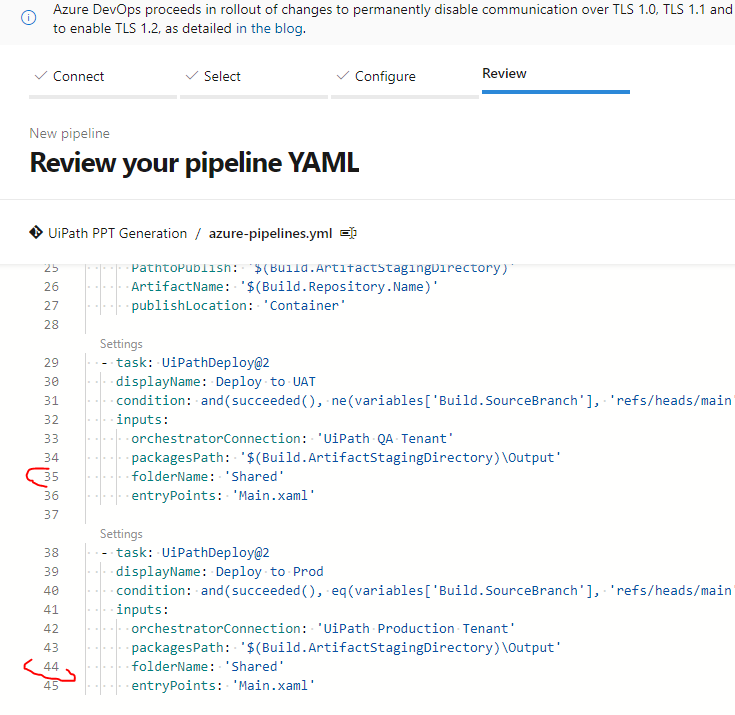Place cursor on displayName Deploy to UAT
The height and width of the screenshot is (715, 735).
(x=216, y=382)
